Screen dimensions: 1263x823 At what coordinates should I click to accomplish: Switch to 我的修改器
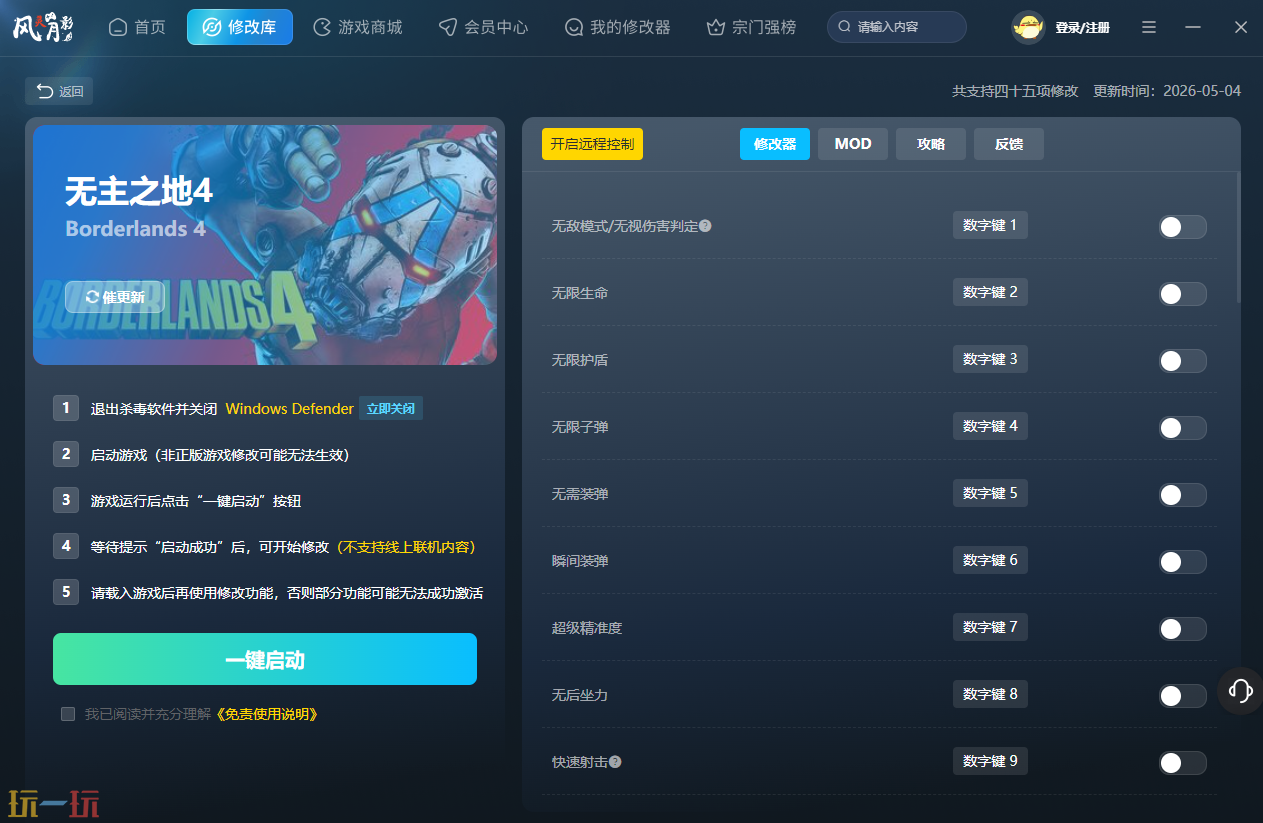(x=618, y=27)
